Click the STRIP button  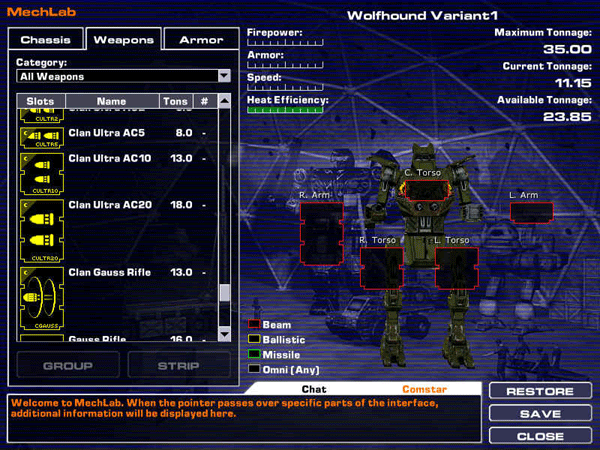pos(179,365)
